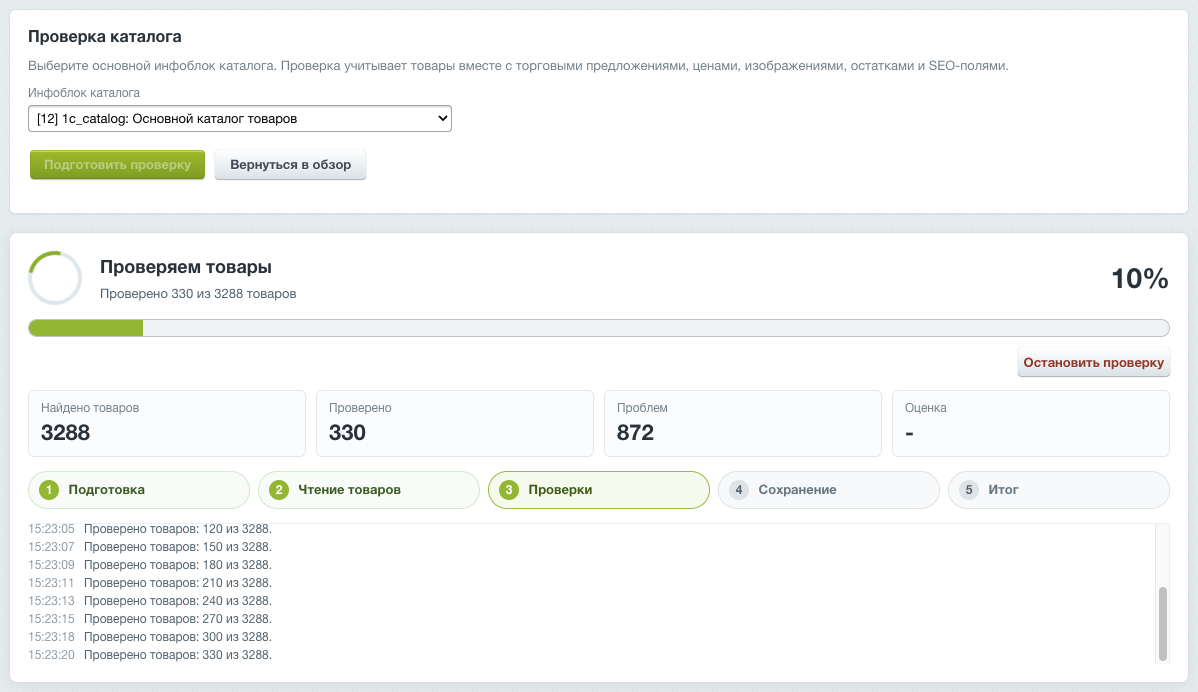Click the Проверено 330 stat card

[x=455, y=424]
